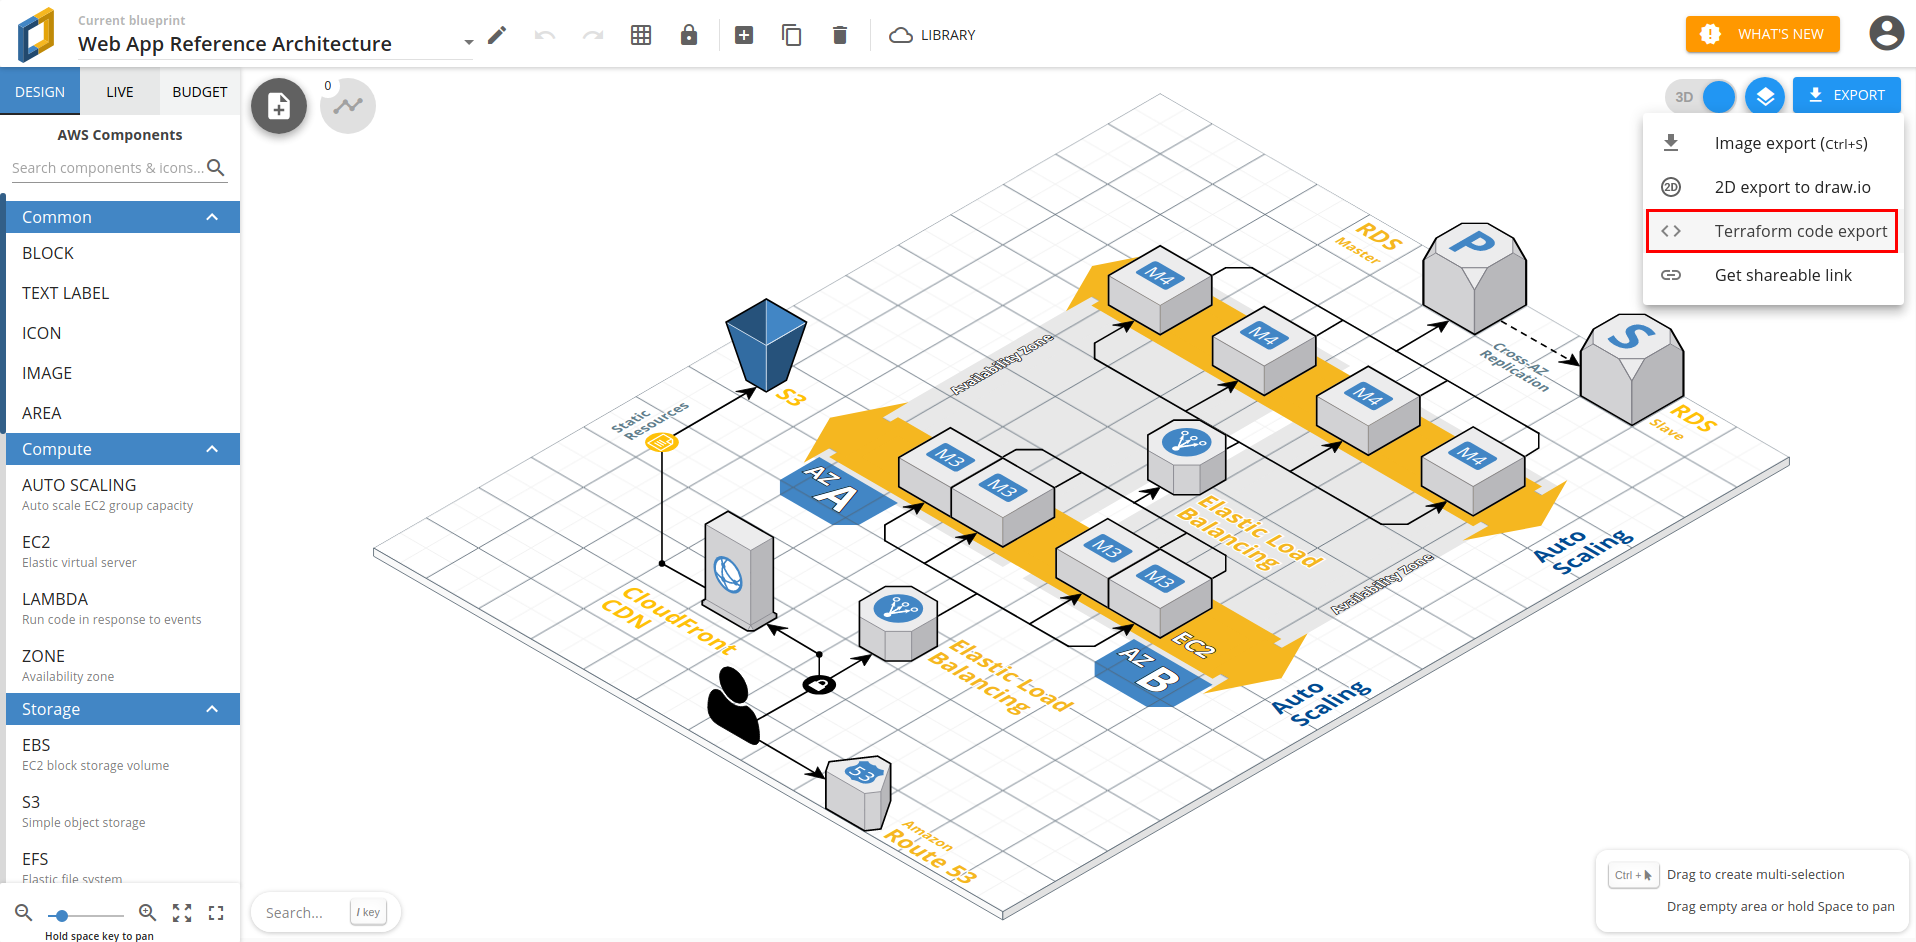Click the blue layers icon near Export
The height and width of the screenshot is (942, 1916).
(1765, 95)
